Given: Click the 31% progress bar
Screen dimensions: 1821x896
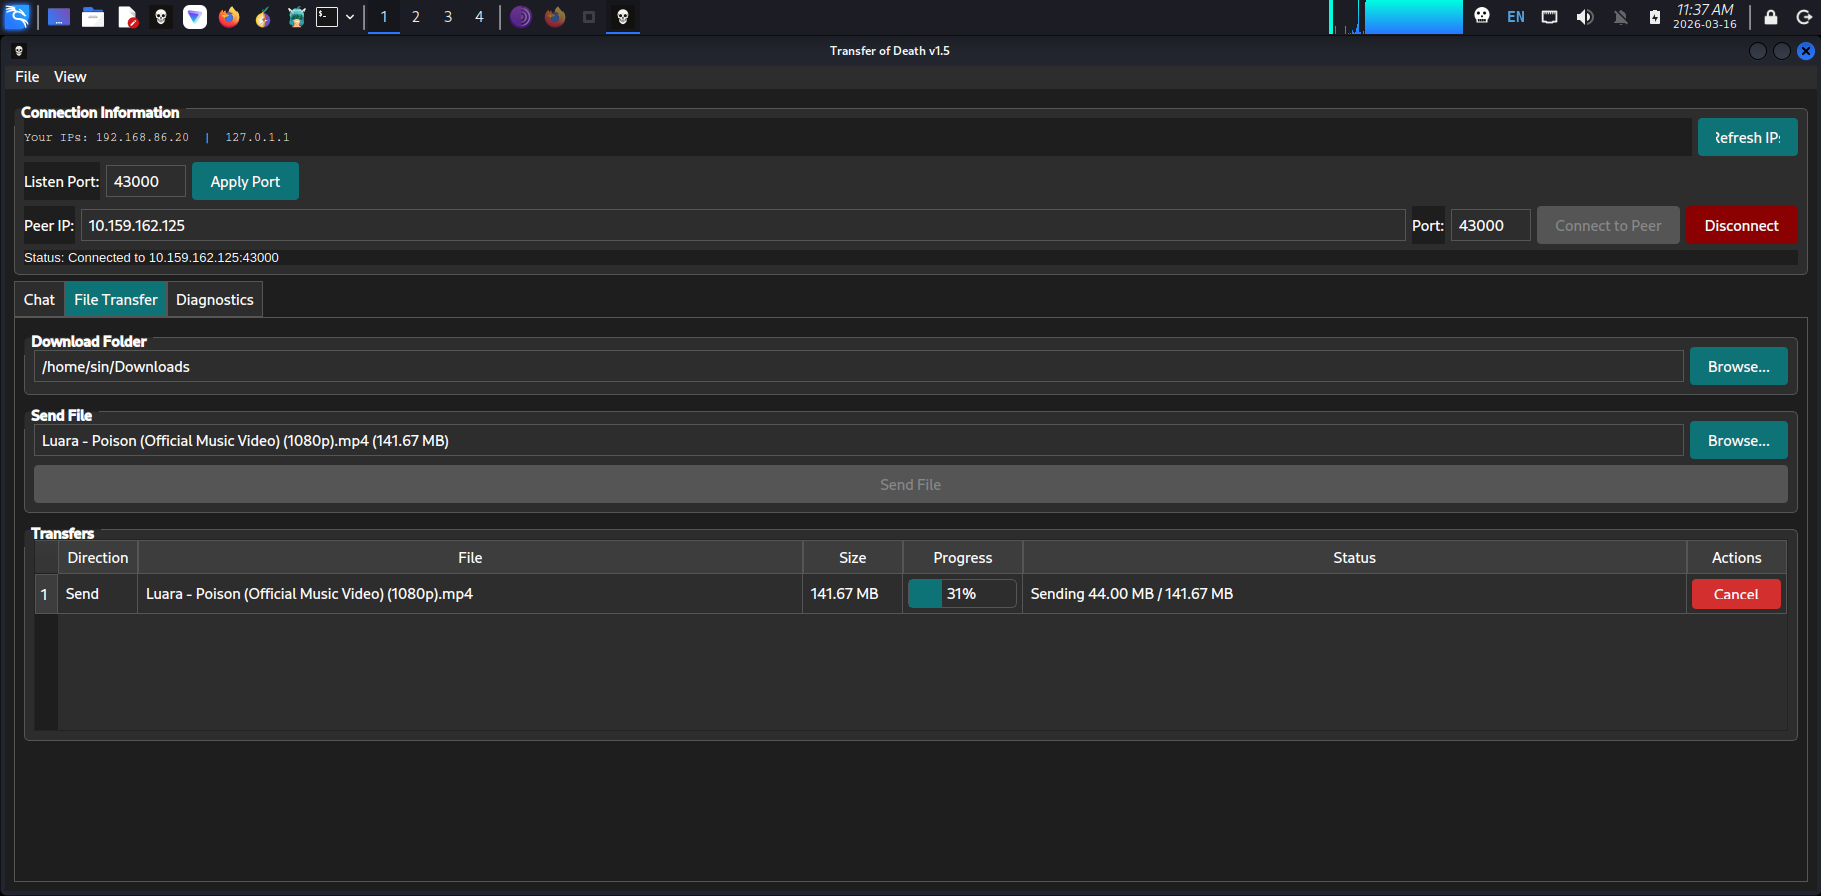Looking at the screenshot, I should tap(962, 593).
